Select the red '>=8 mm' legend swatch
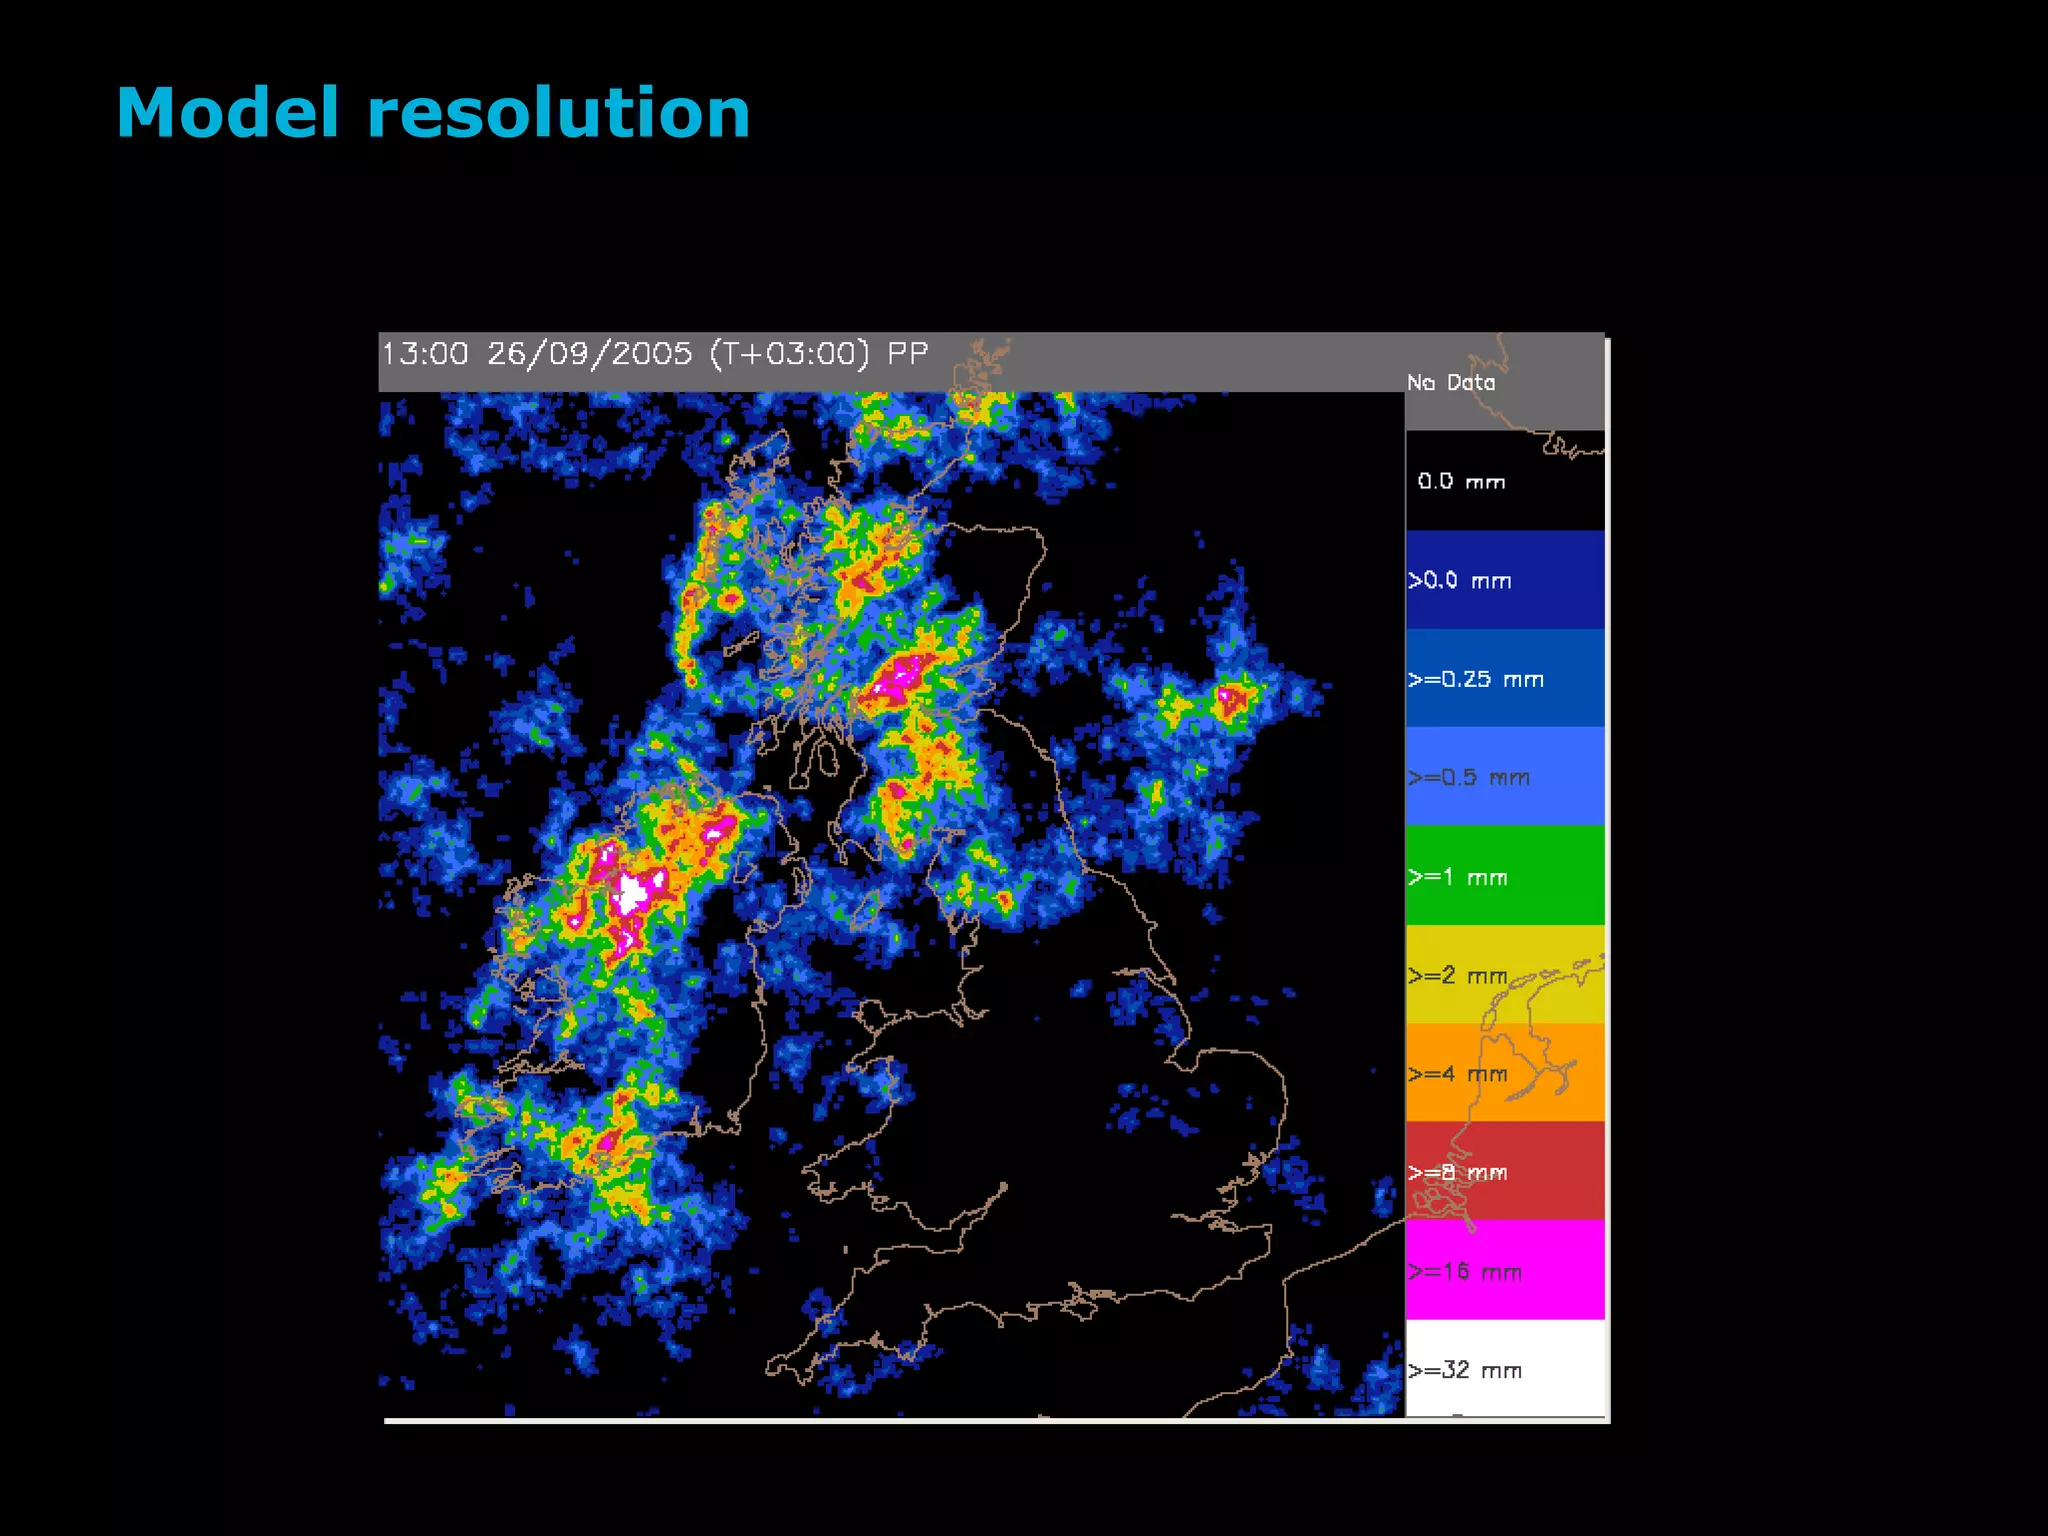This screenshot has width=2048, height=1536. click(1505, 1171)
